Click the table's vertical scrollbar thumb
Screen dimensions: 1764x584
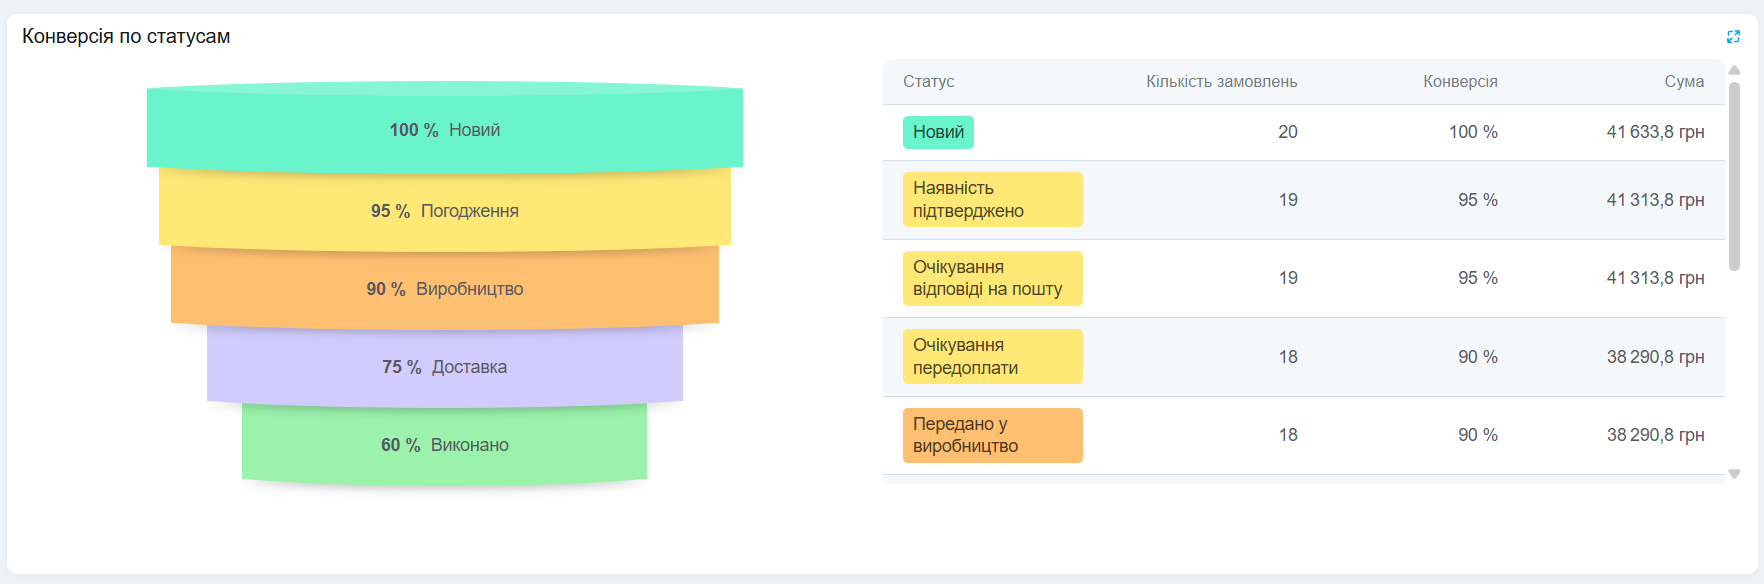click(1734, 175)
